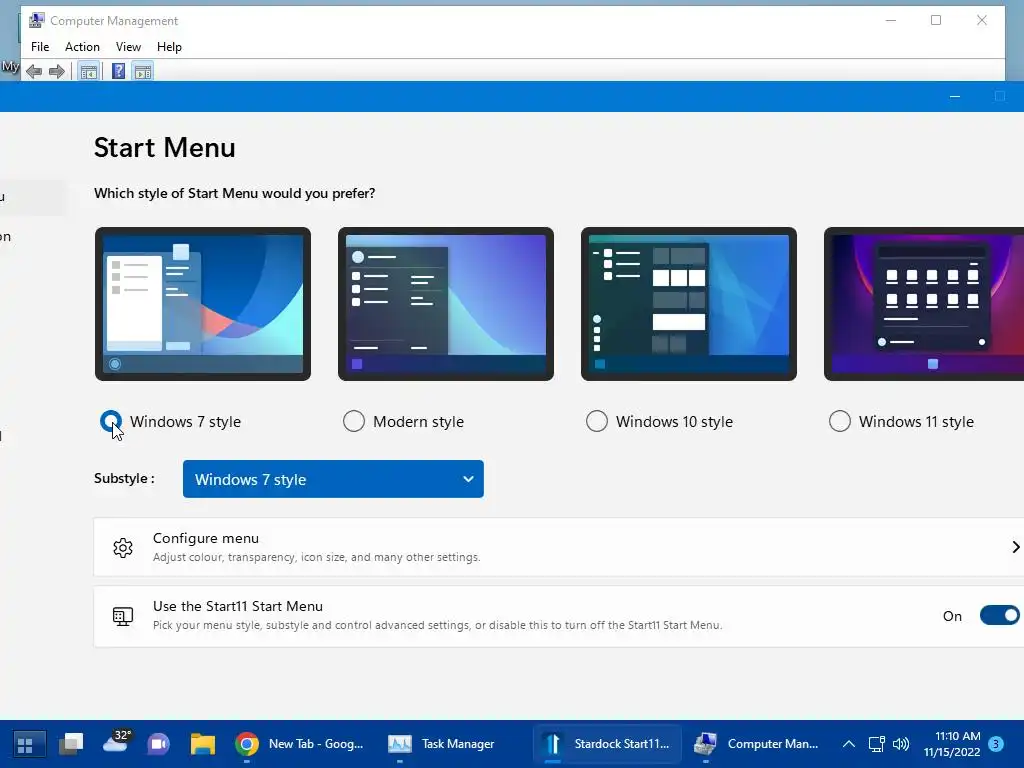Choose the Modern style radio option

pos(354,421)
